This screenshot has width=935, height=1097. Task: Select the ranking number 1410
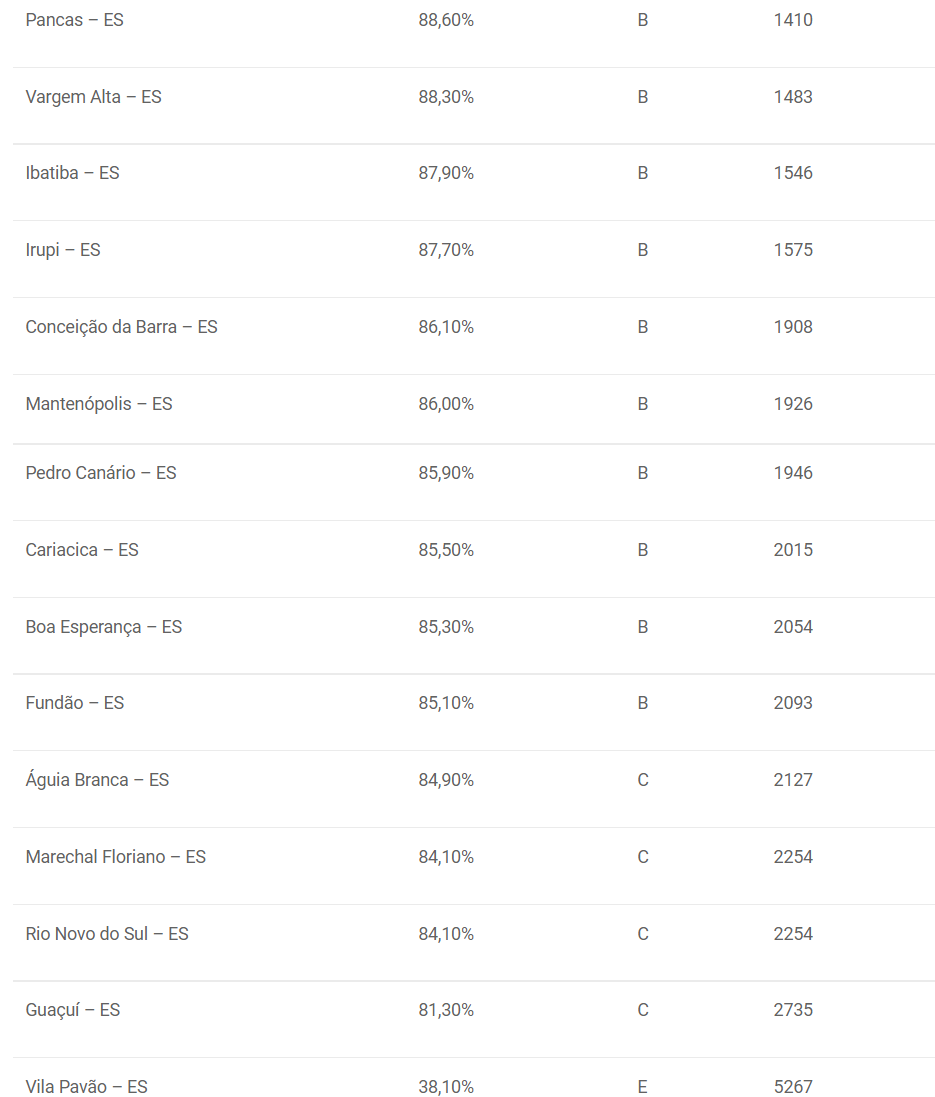(x=793, y=20)
